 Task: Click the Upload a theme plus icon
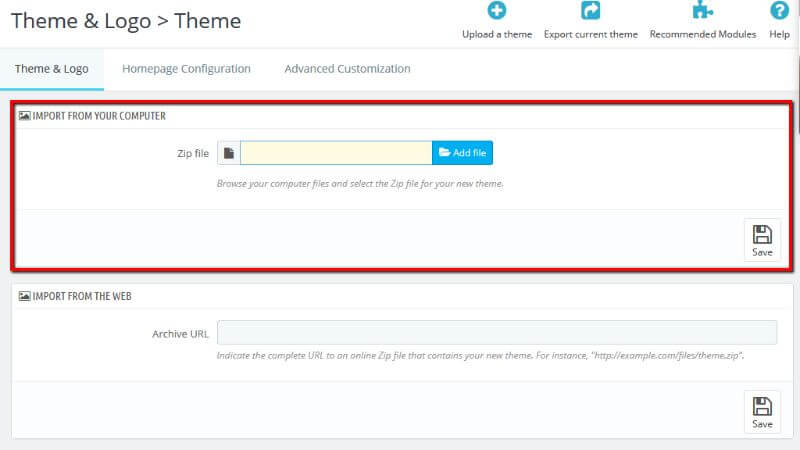click(496, 10)
